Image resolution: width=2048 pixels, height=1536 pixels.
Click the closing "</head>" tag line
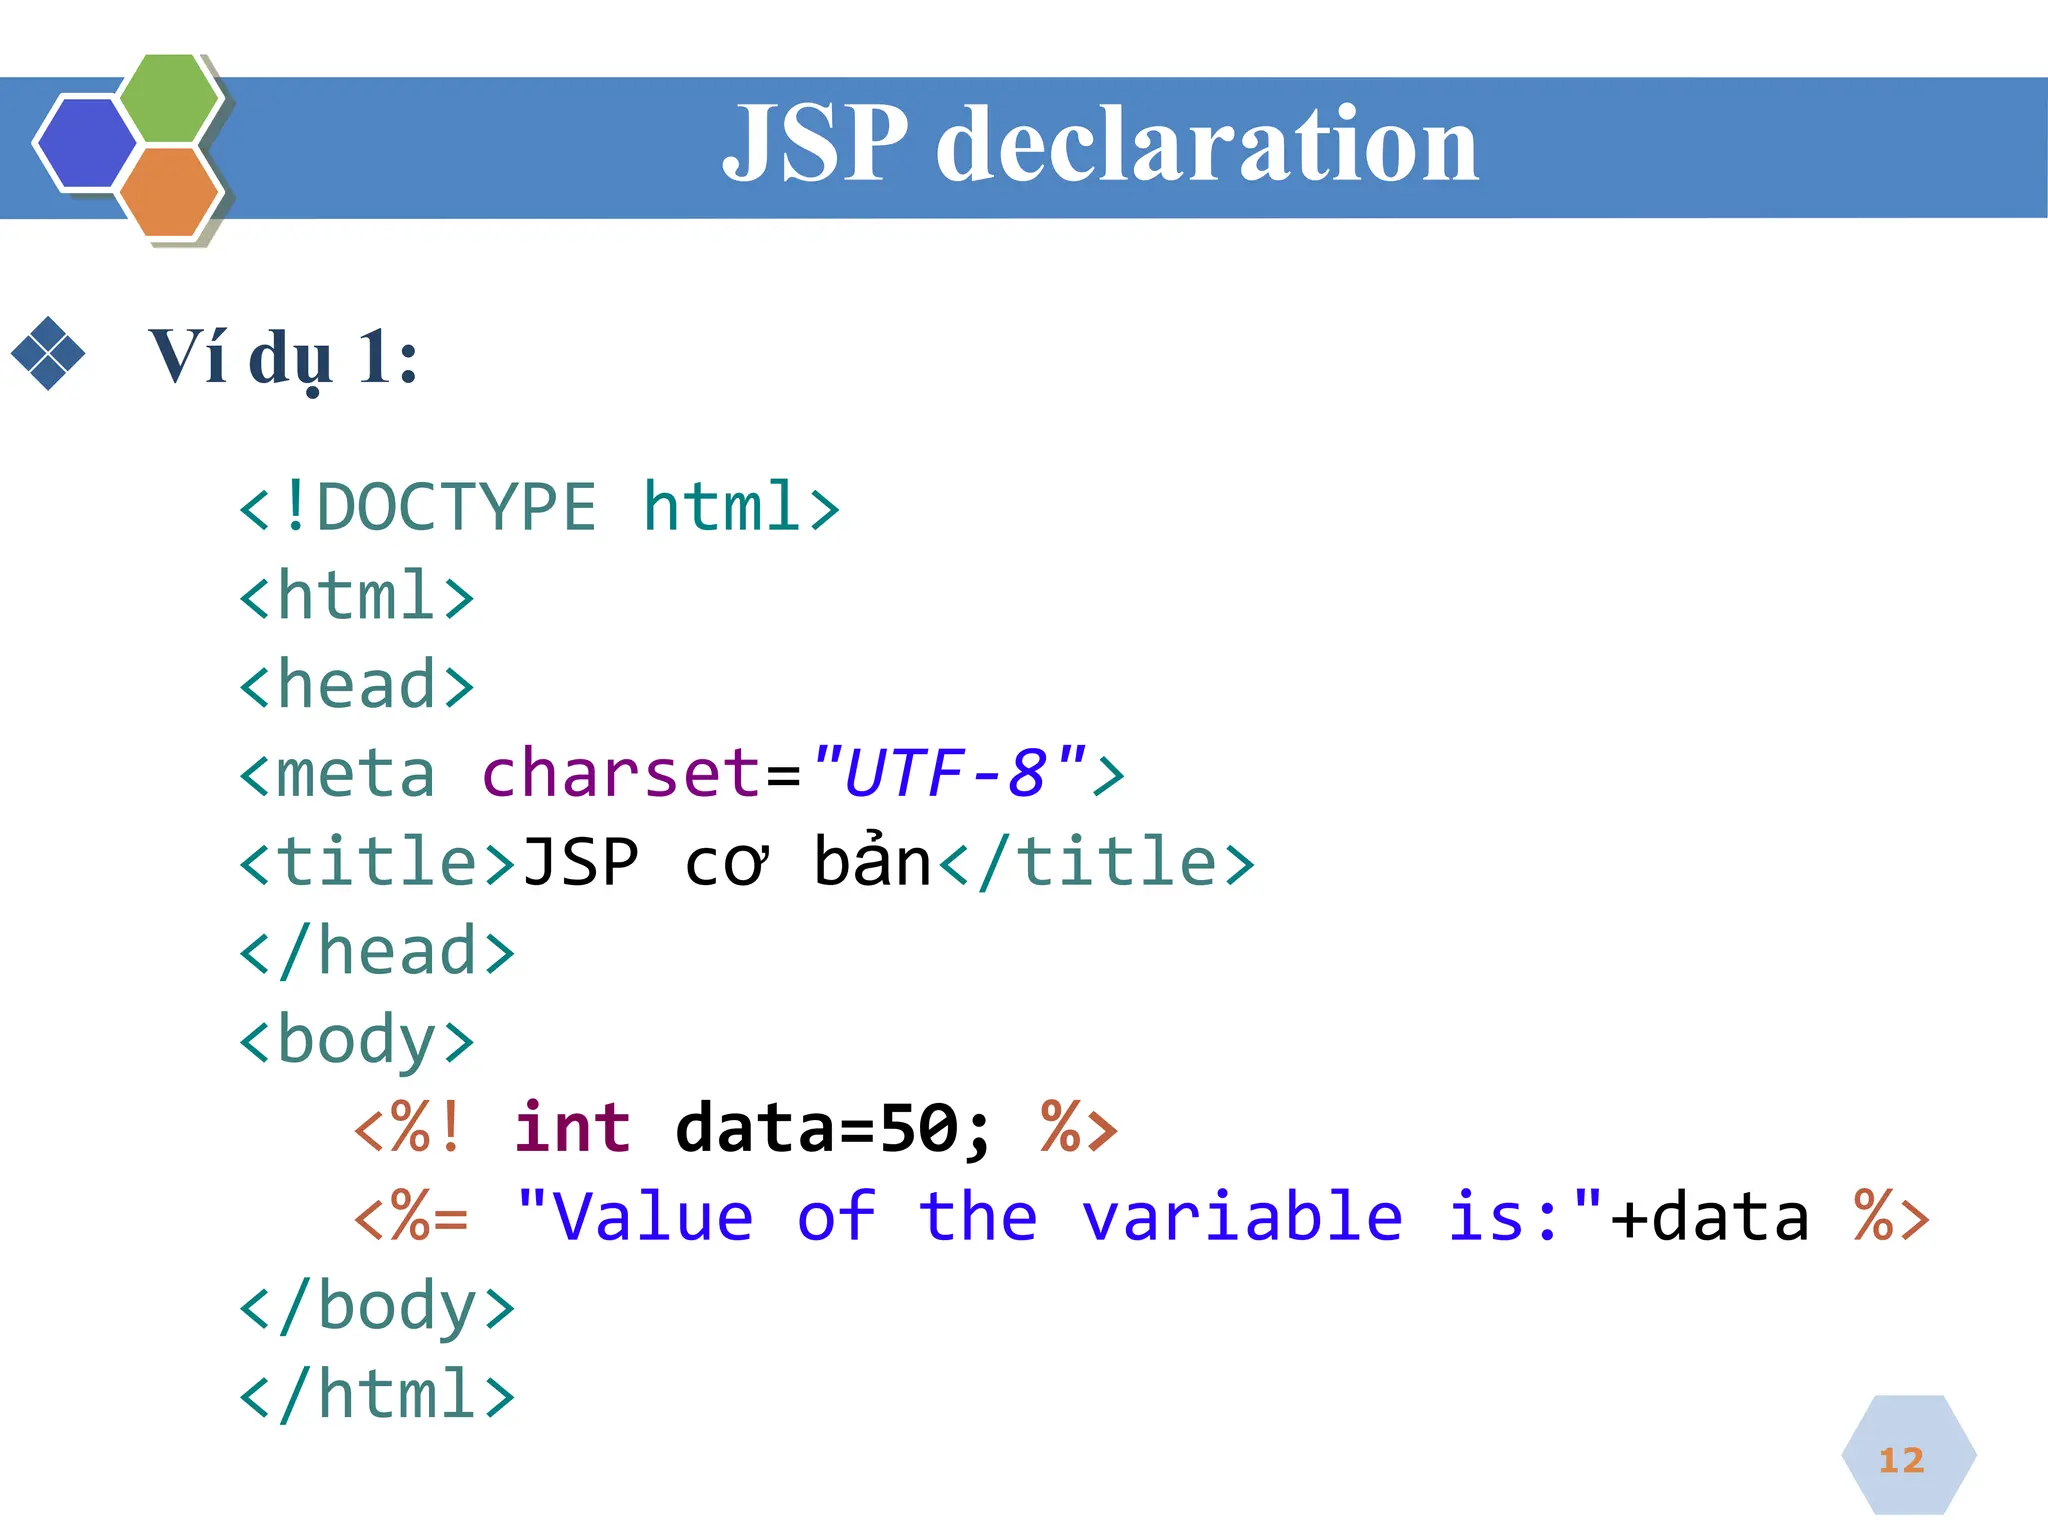pyautogui.click(x=377, y=951)
